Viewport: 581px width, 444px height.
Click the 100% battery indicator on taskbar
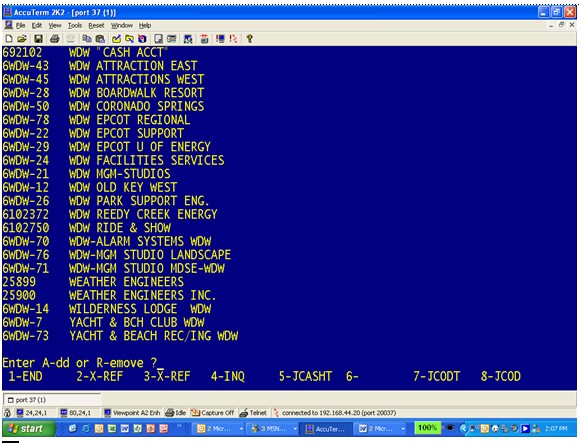[x=427, y=428]
